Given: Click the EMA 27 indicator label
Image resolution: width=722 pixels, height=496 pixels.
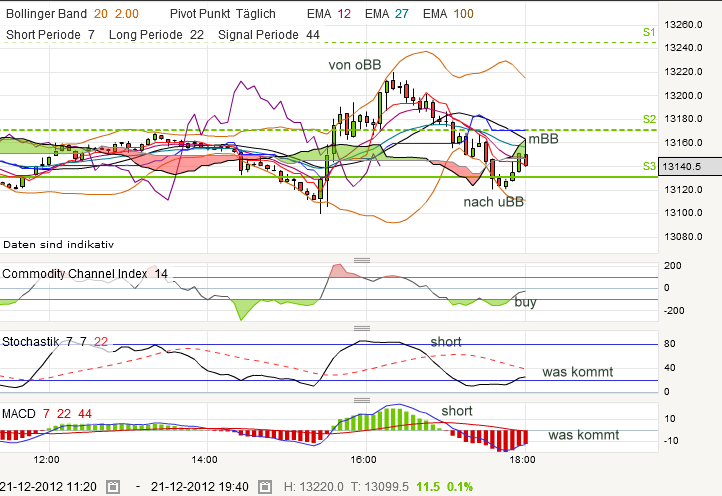Looking at the screenshot, I should tap(387, 14).
